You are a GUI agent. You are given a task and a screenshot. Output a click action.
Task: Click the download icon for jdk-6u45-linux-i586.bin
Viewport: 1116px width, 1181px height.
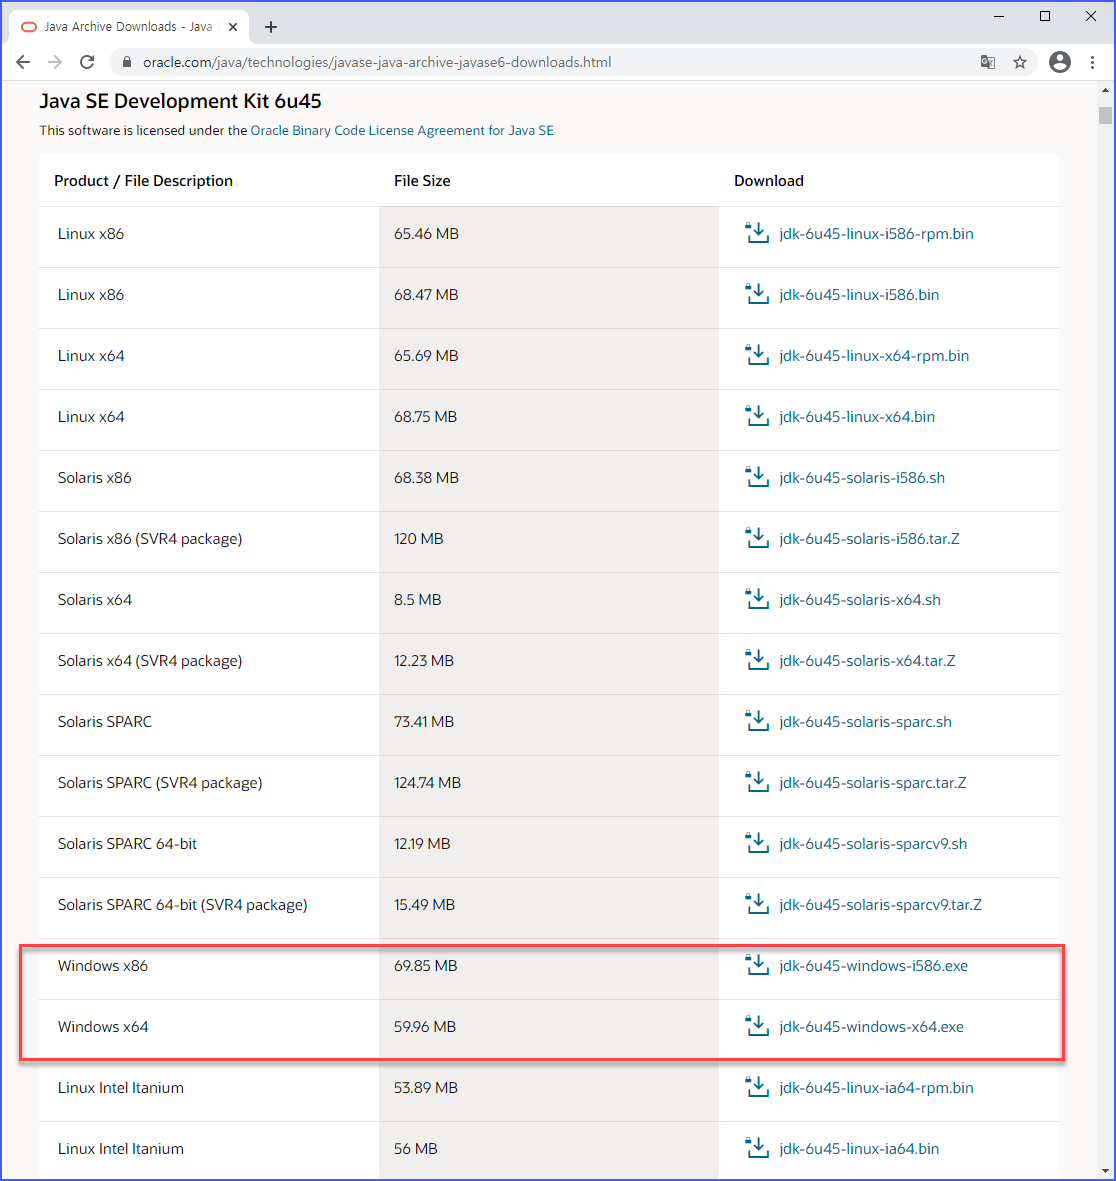[x=757, y=294]
